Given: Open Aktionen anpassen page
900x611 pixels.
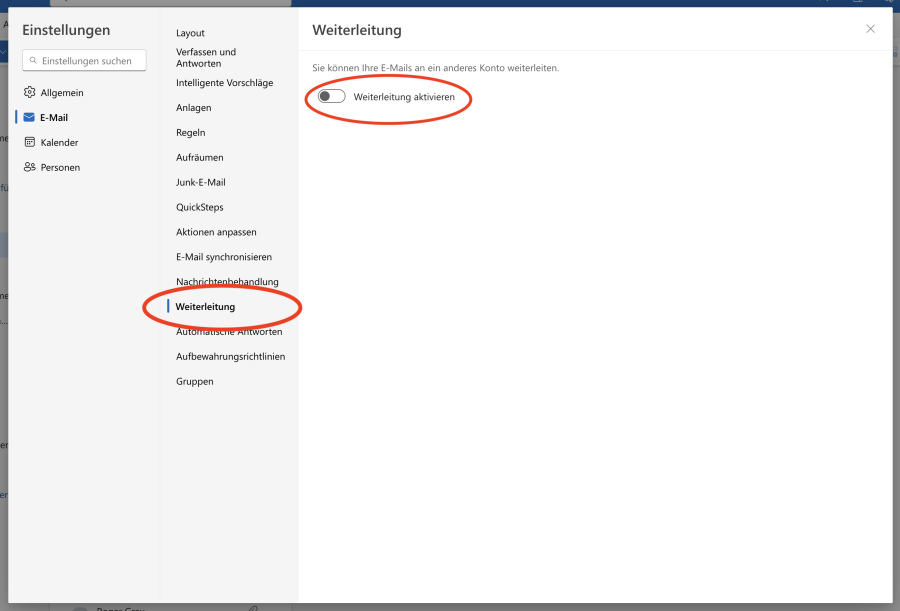Looking at the screenshot, I should click(x=216, y=232).
